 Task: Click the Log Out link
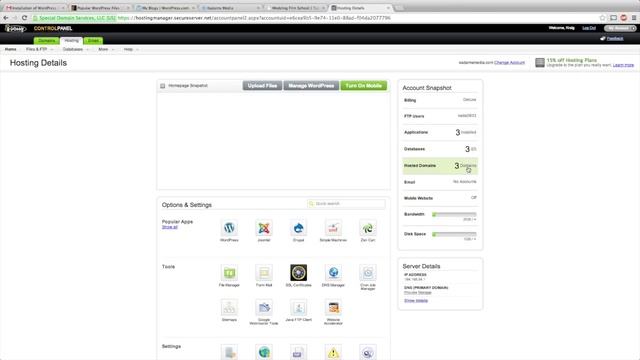[x=589, y=28]
